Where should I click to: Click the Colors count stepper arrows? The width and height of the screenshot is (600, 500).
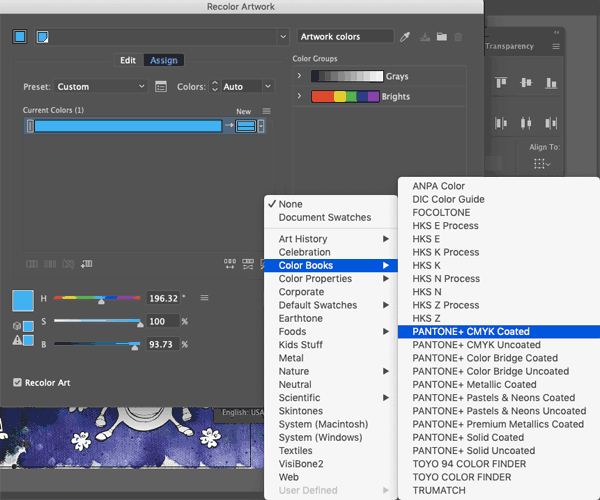click(x=215, y=86)
